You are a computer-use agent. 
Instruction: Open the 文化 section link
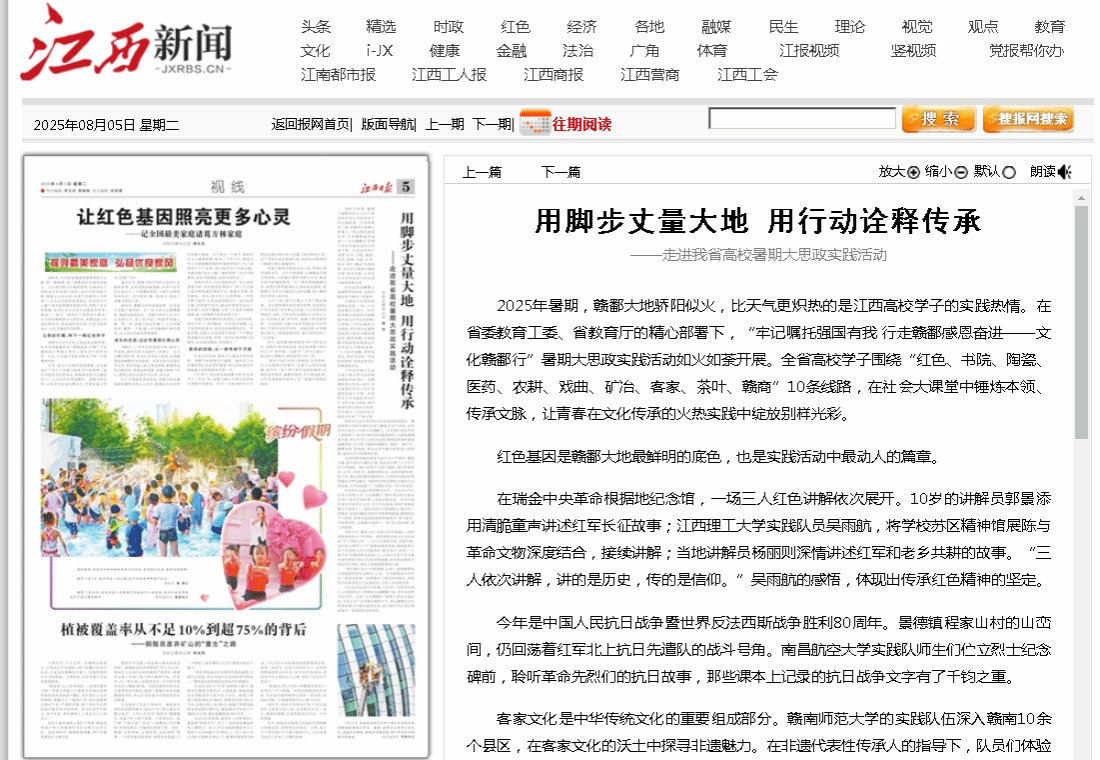pos(315,51)
